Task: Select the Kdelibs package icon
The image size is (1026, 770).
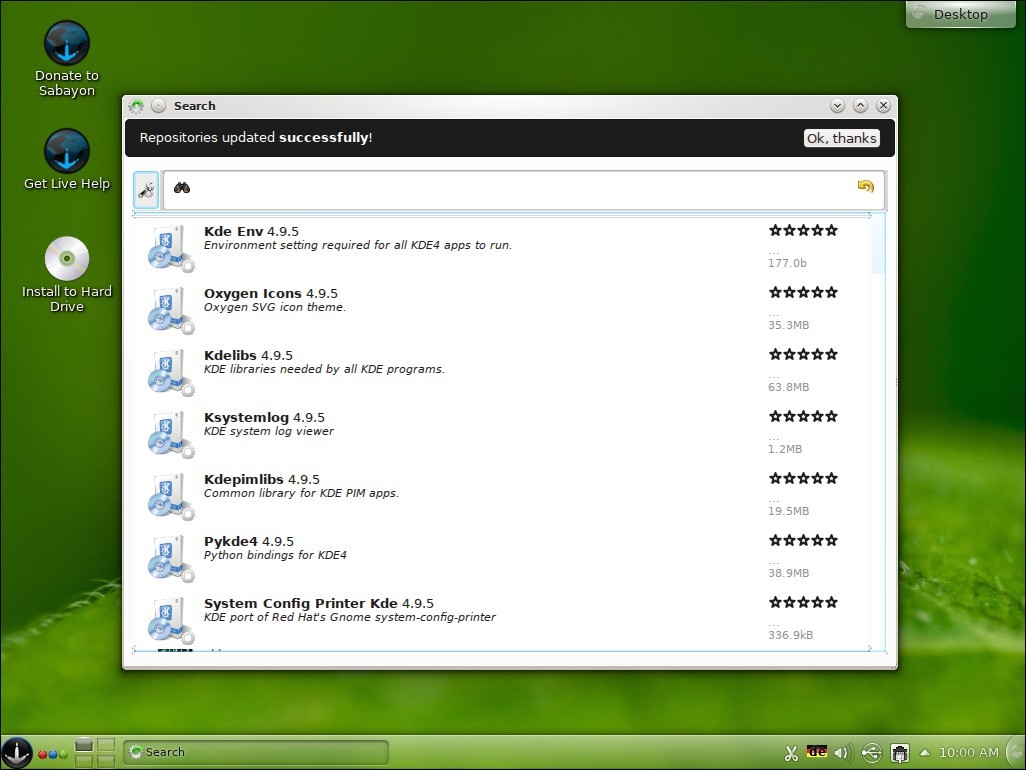Action: tap(170, 372)
